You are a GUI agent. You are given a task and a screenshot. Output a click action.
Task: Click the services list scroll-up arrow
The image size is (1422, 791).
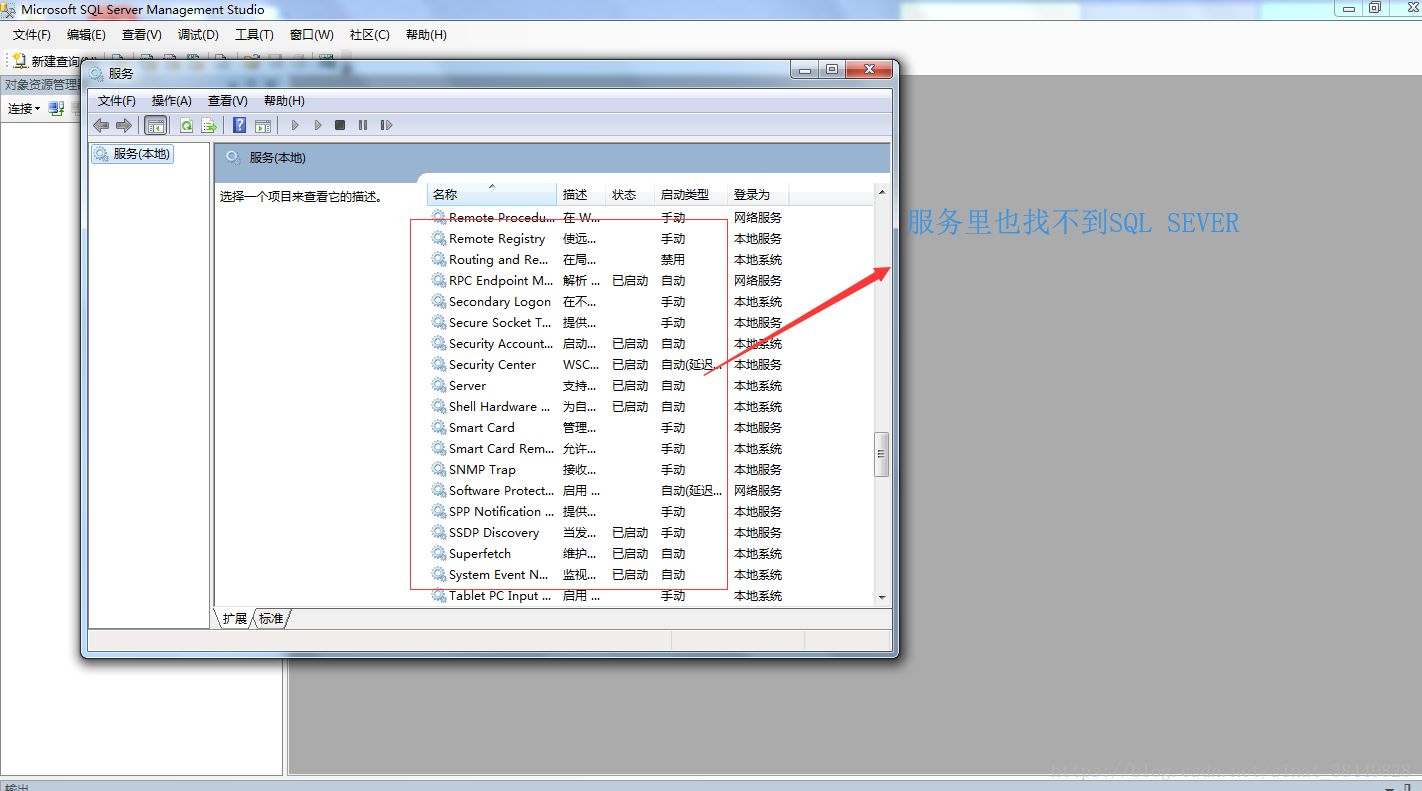(882, 192)
